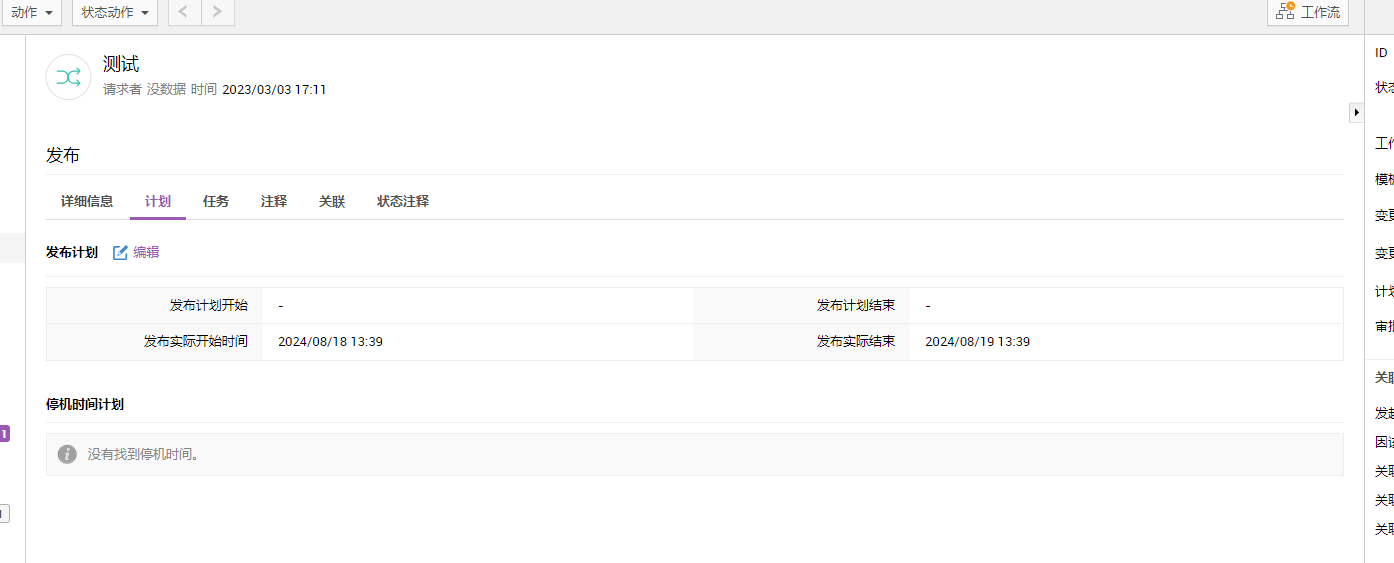The image size is (1394, 563).
Task: Open the 动作 dropdown menu
Action: click(31, 12)
